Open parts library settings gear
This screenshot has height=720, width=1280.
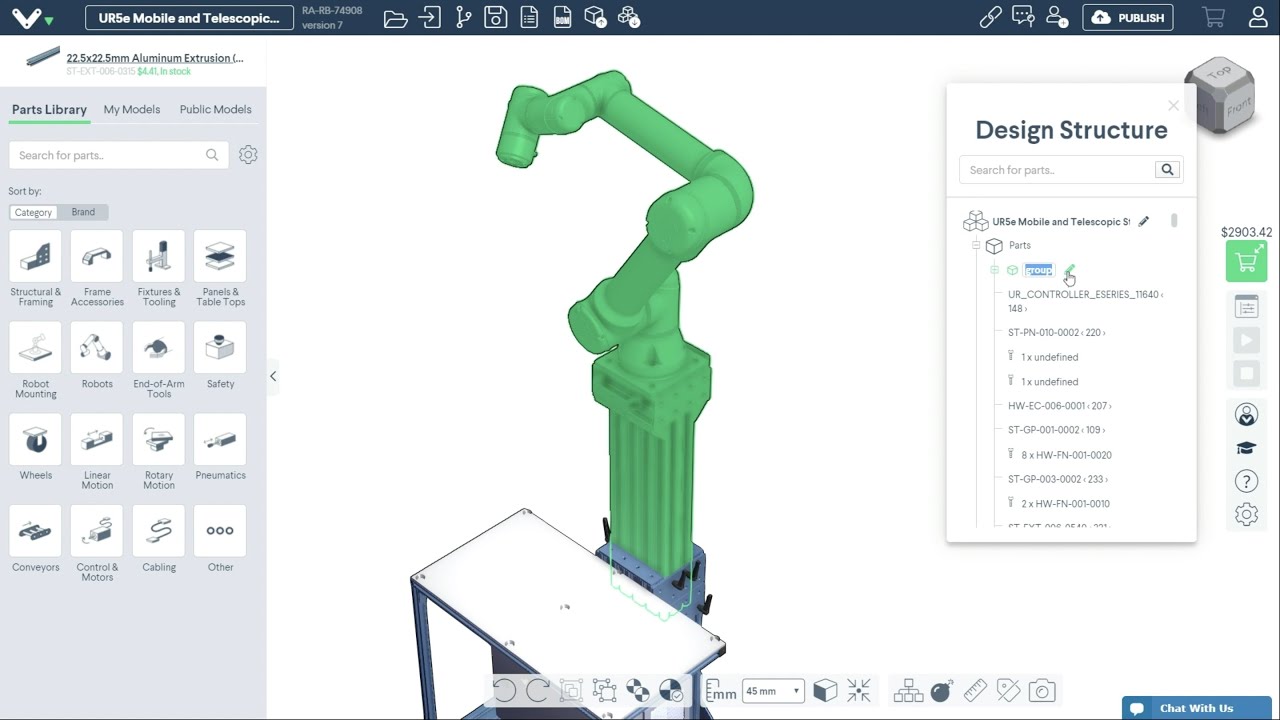[x=248, y=155]
